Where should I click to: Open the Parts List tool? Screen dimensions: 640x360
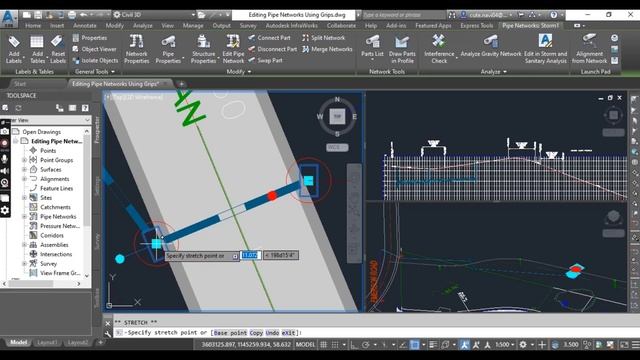[372, 48]
